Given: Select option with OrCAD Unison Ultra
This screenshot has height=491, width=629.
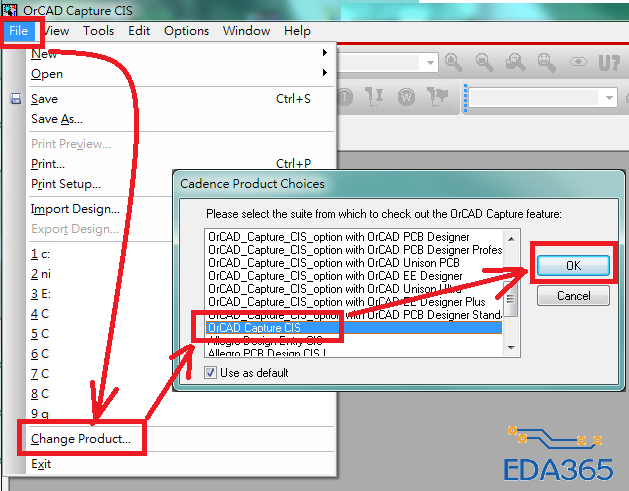Looking at the screenshot, I should tap(354, 289).
